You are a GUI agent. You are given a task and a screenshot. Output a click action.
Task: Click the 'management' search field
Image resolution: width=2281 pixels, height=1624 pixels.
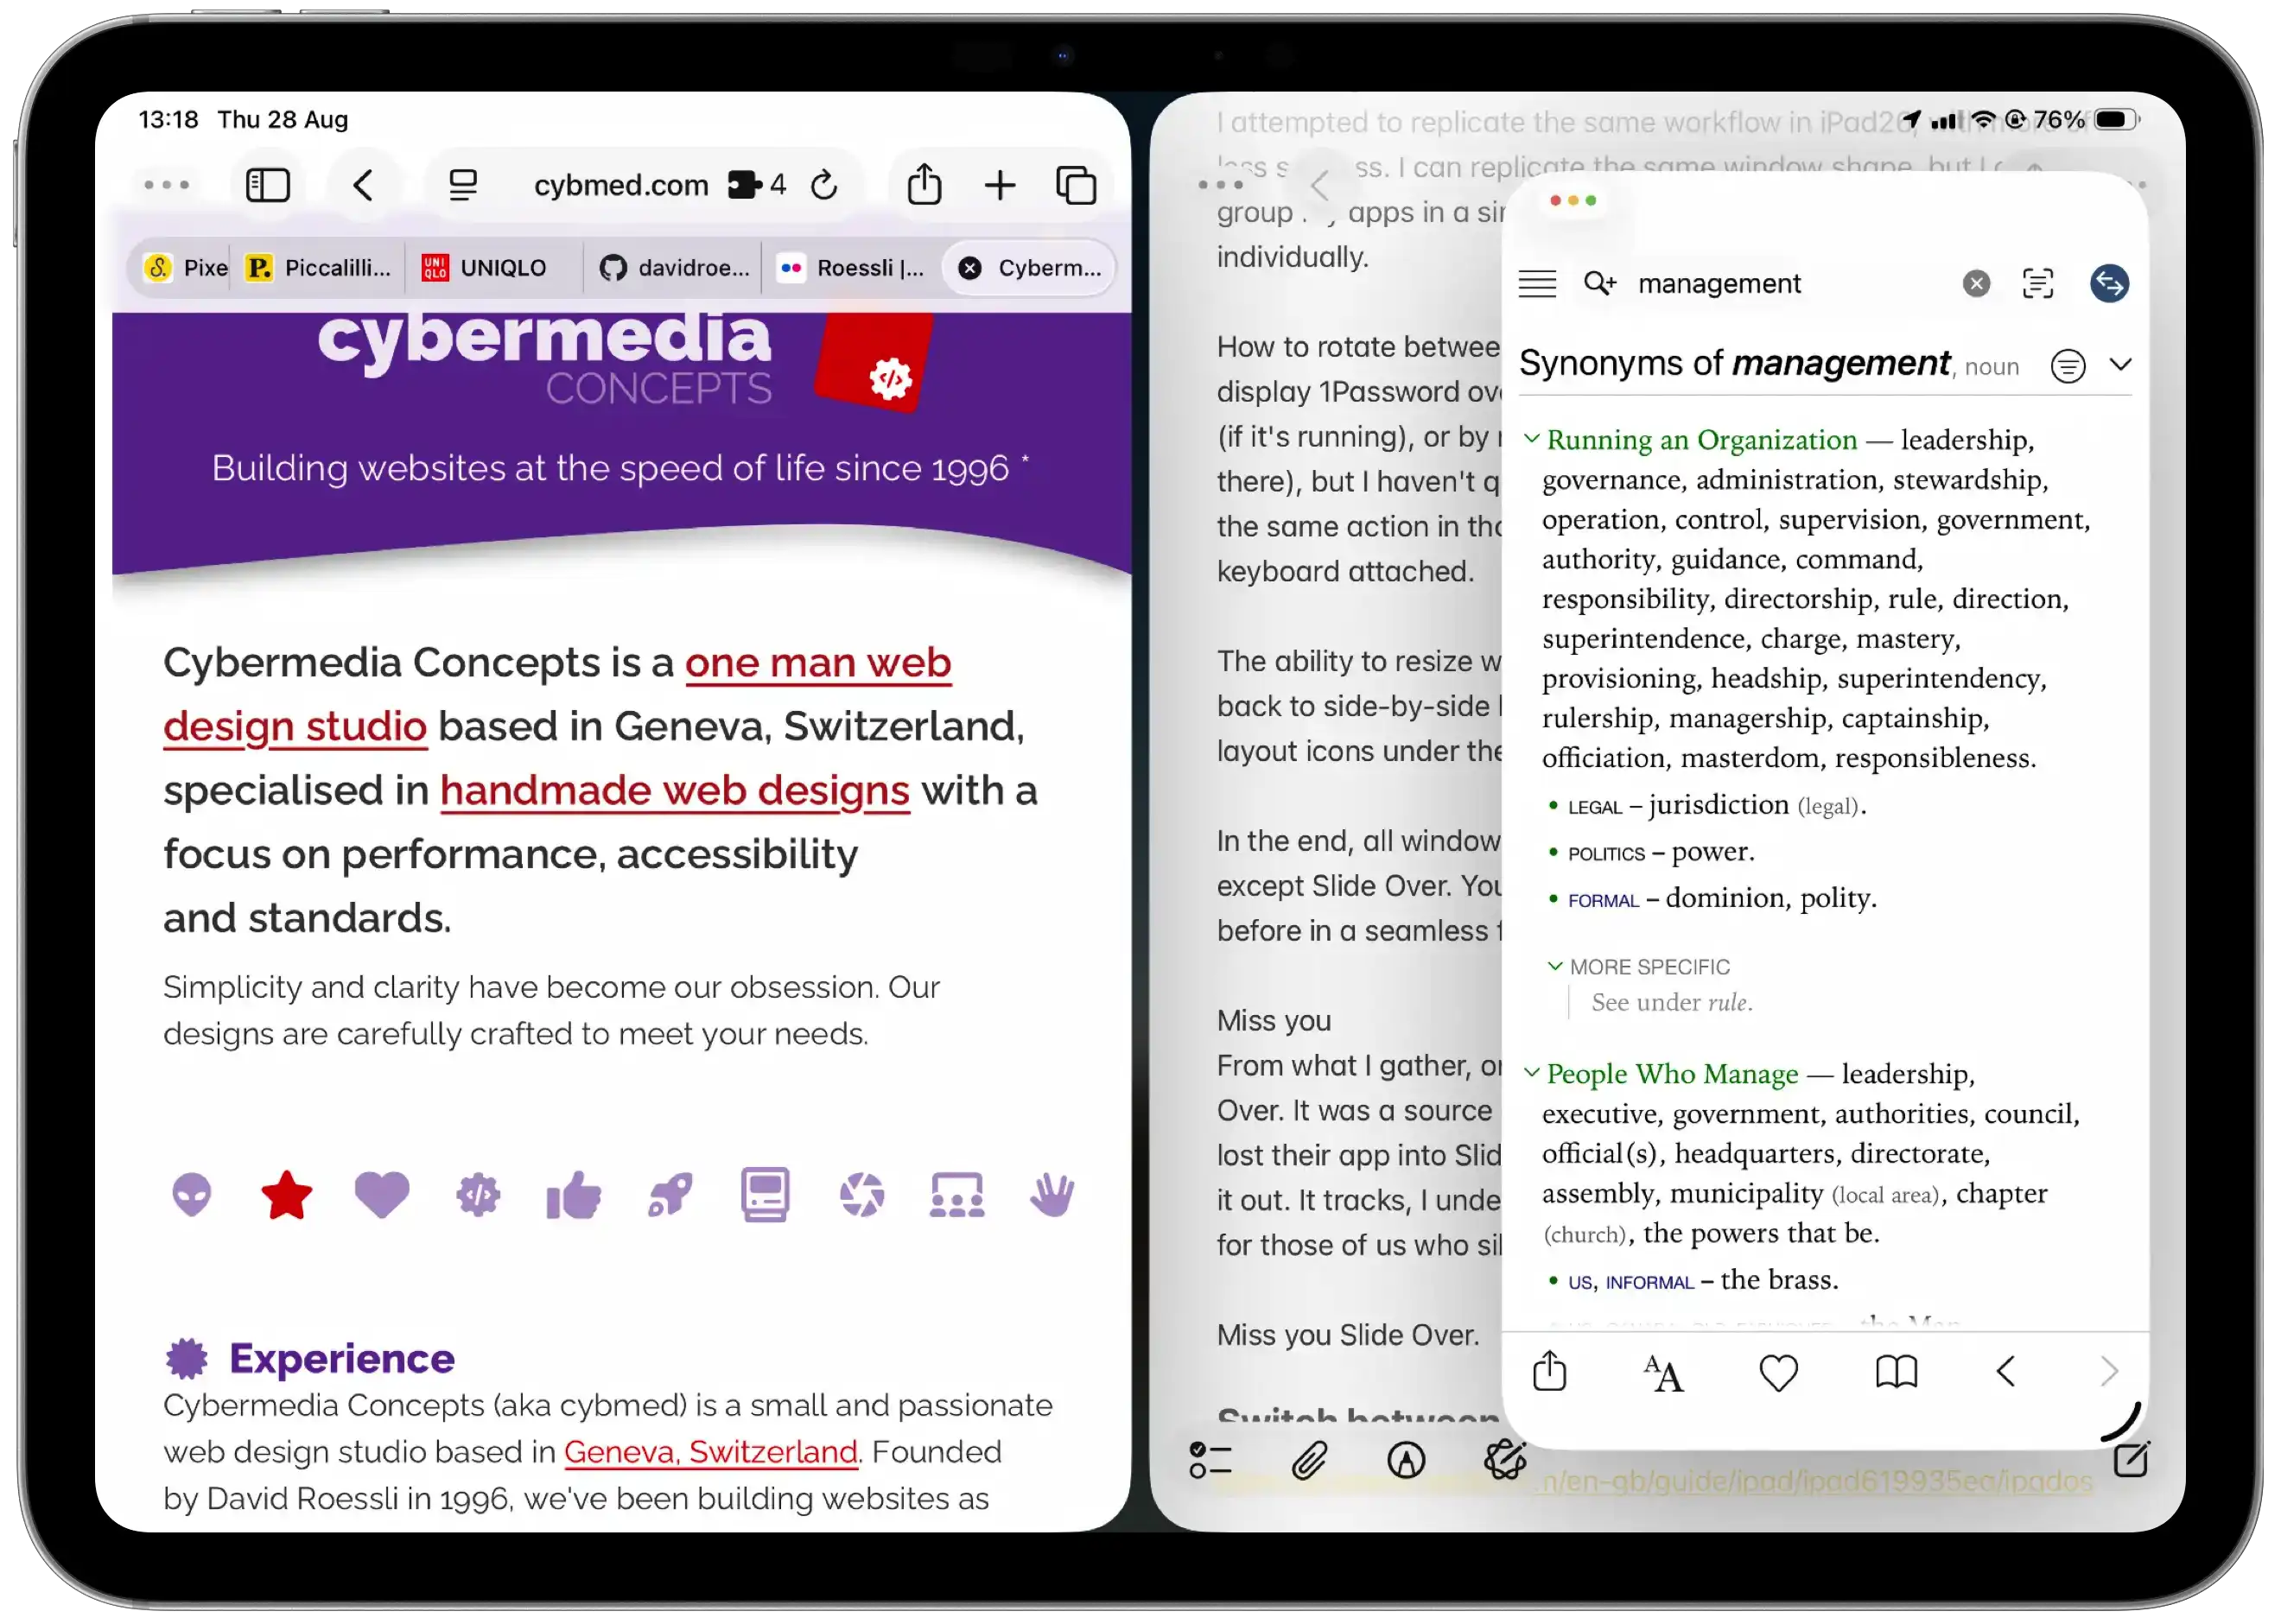(1719, 284)
